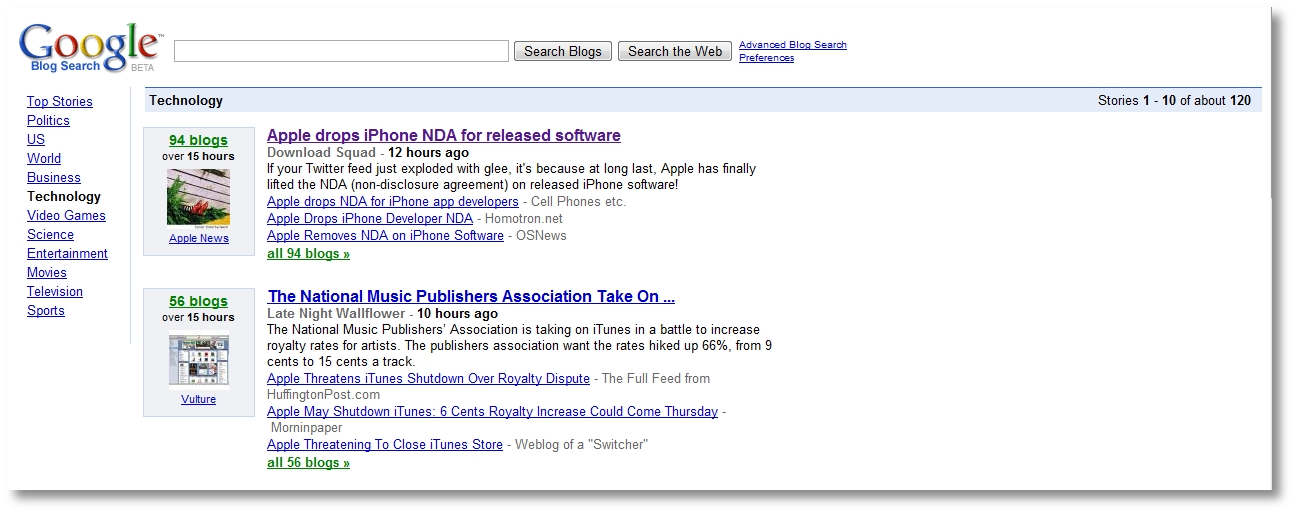Click the Search the Web button
Screen dimensions: 1295x513
[675, 51]
